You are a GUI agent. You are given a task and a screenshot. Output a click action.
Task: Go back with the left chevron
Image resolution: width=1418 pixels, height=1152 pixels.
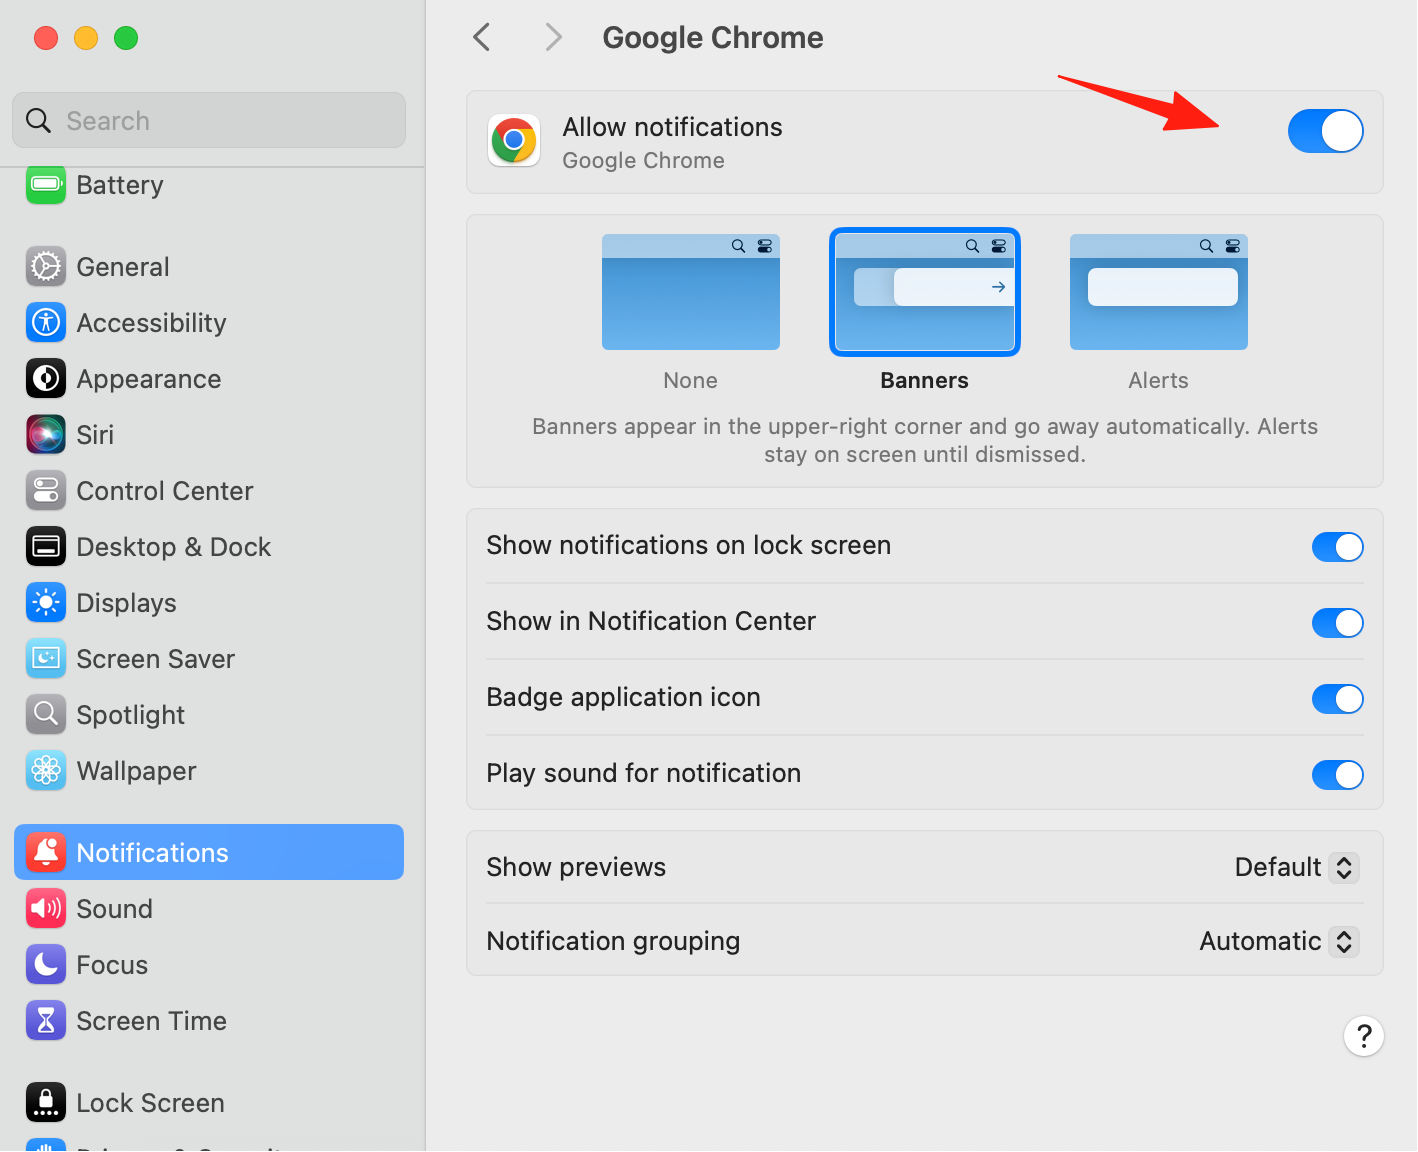point(482,38)
